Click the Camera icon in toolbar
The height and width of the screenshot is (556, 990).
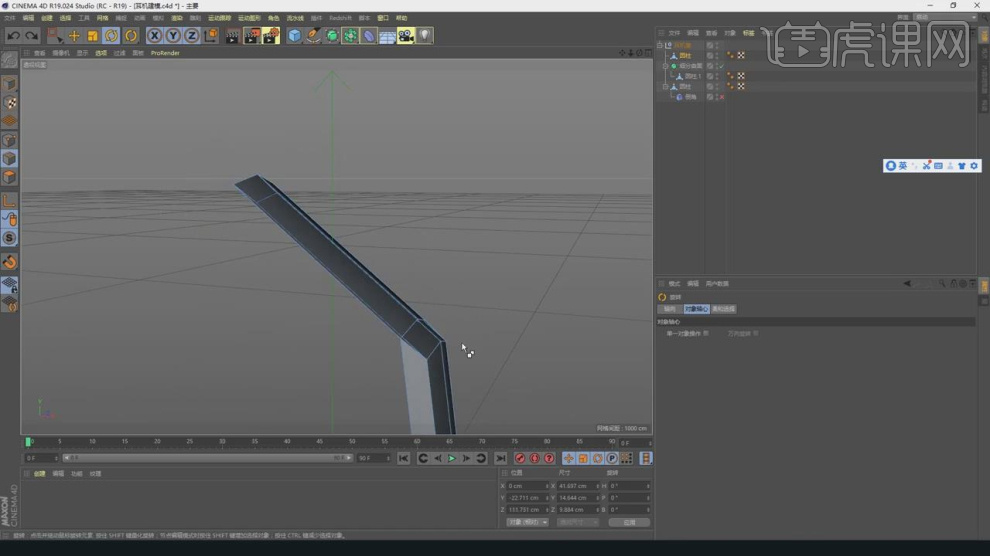click(x=405, y=36)
